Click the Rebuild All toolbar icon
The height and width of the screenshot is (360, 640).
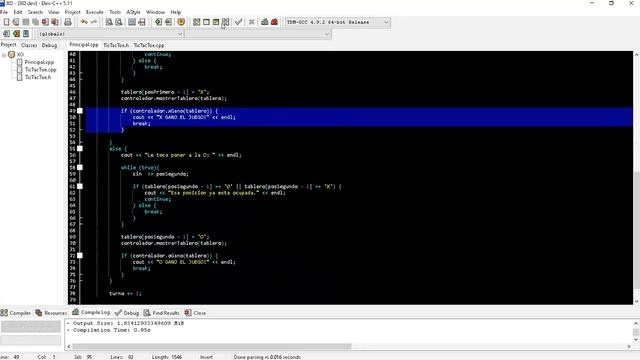point(225,22)
